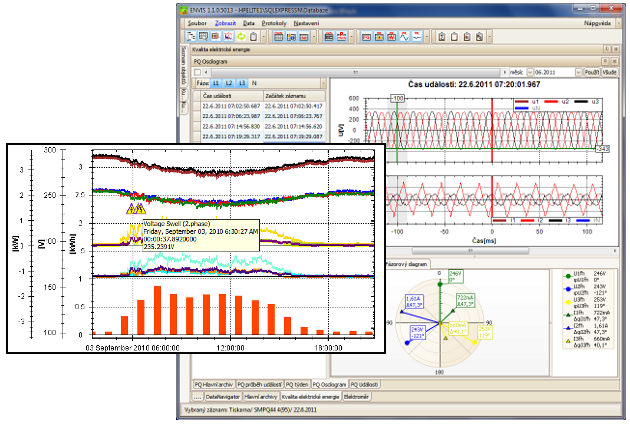Open the Protokoly menu

(x=274, y=23)
